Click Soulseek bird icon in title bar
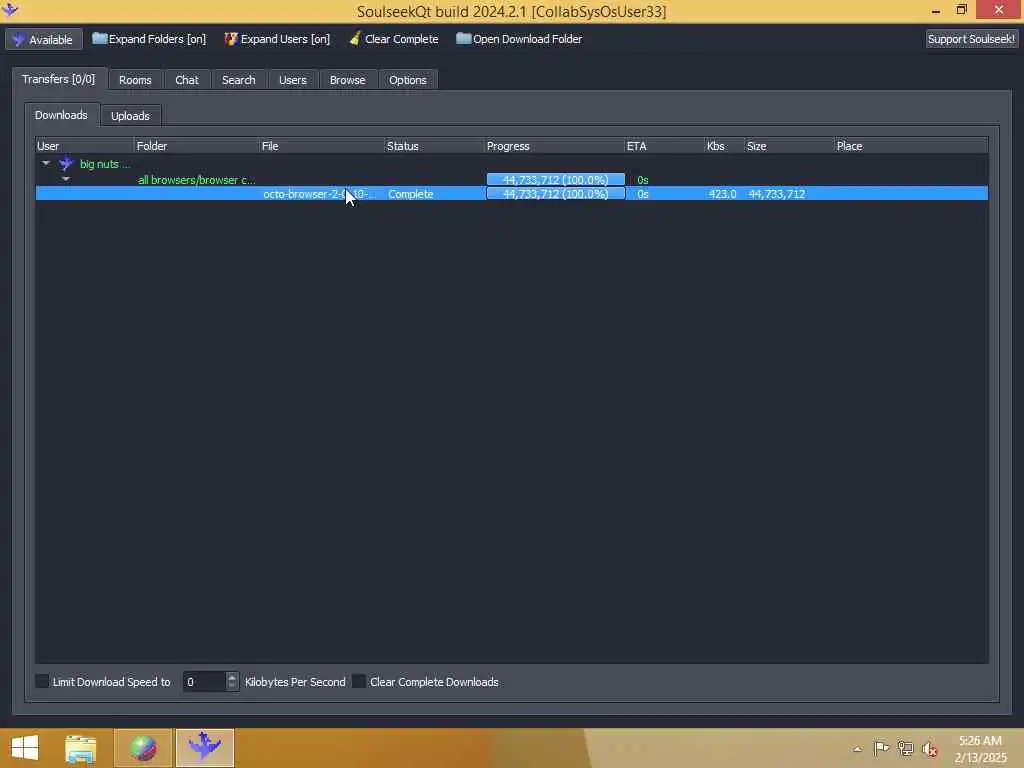This screenshot has width=1024, height=768. [x=10, y=10]
